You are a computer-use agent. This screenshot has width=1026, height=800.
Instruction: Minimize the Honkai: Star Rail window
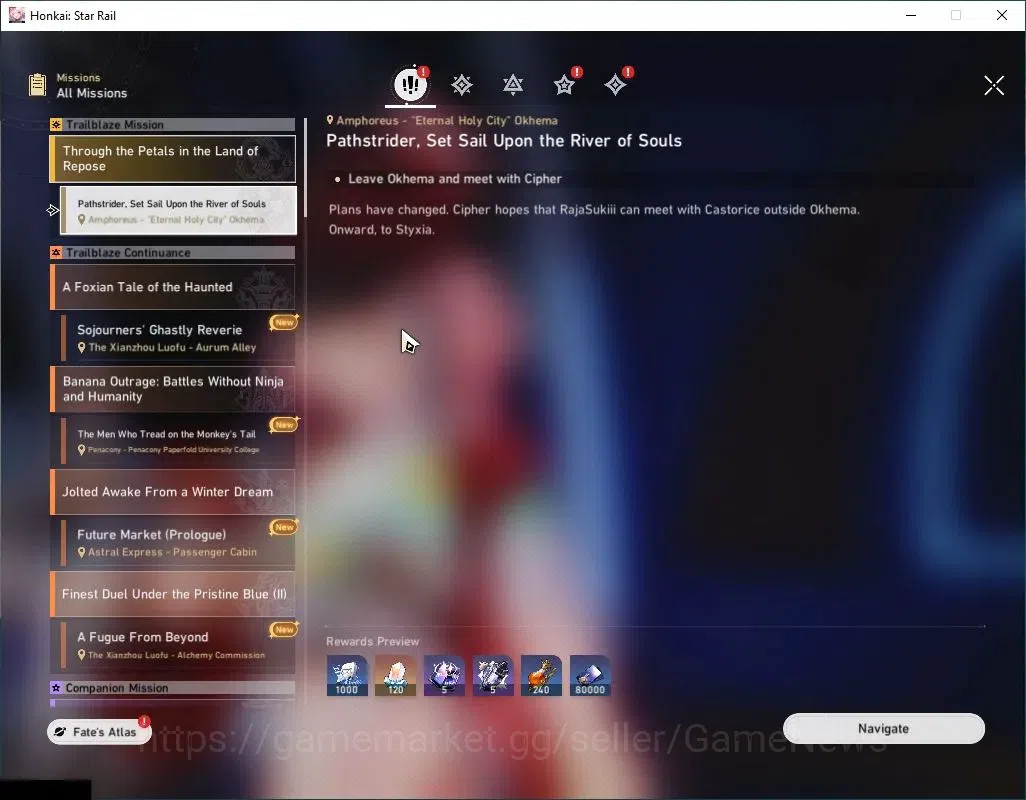coord(910,15)
